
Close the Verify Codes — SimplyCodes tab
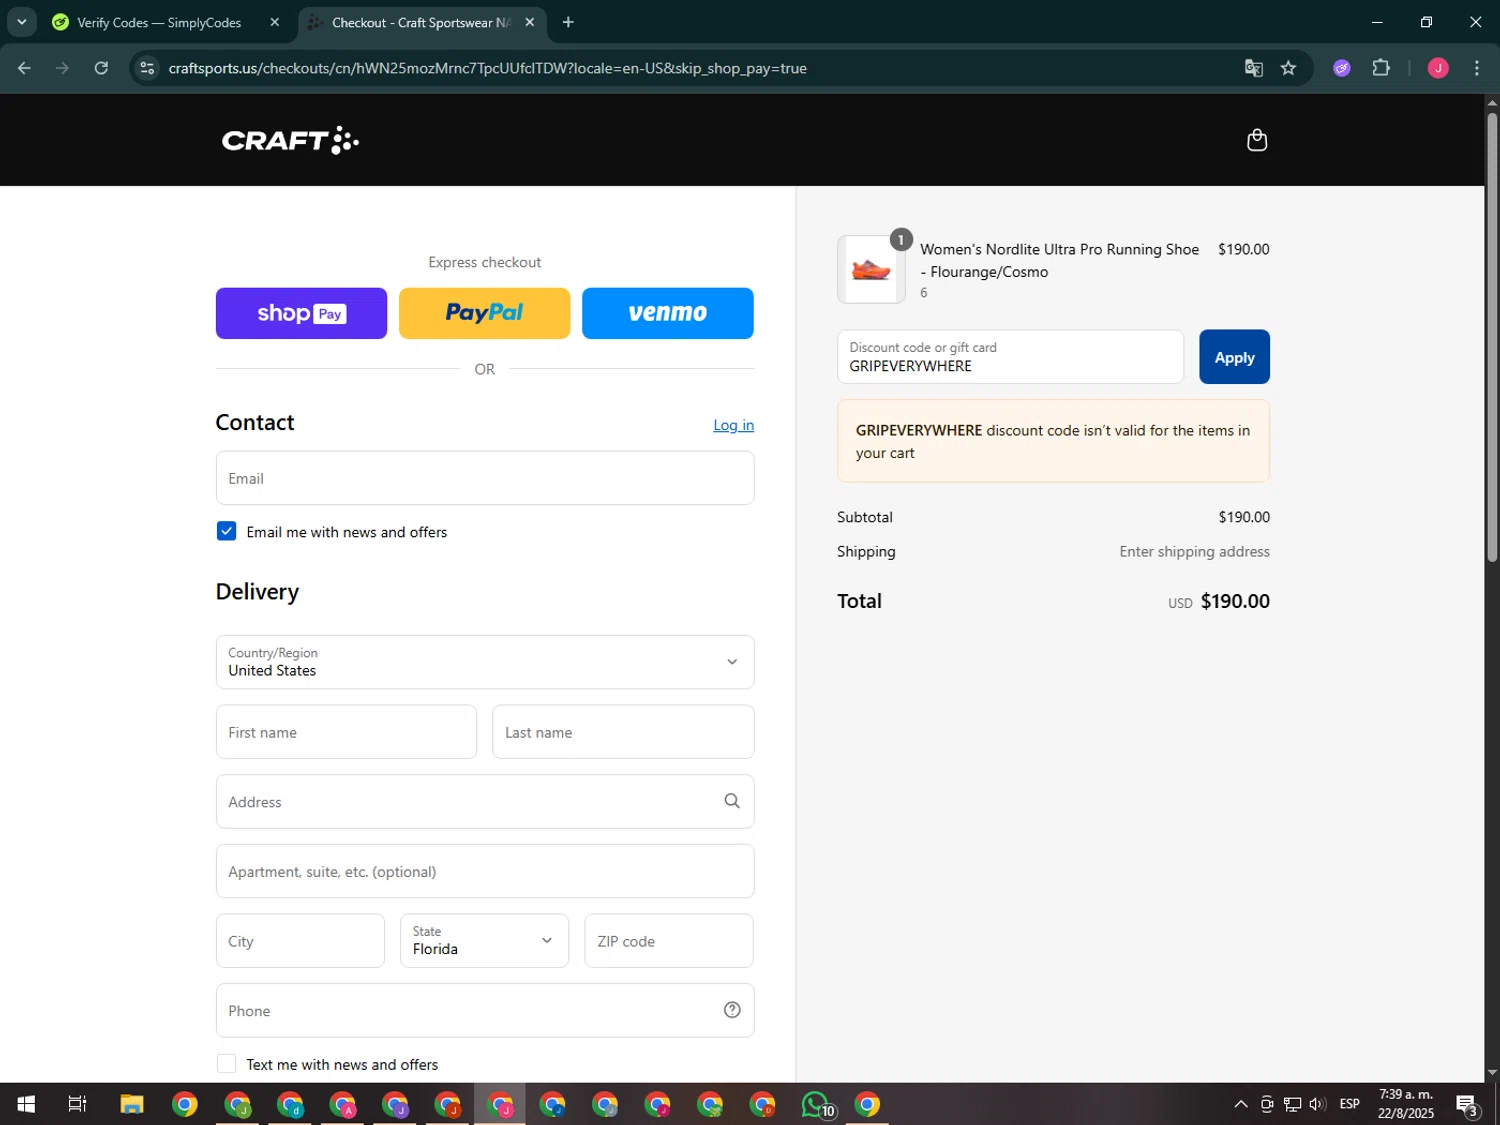(x=275, y=22)
